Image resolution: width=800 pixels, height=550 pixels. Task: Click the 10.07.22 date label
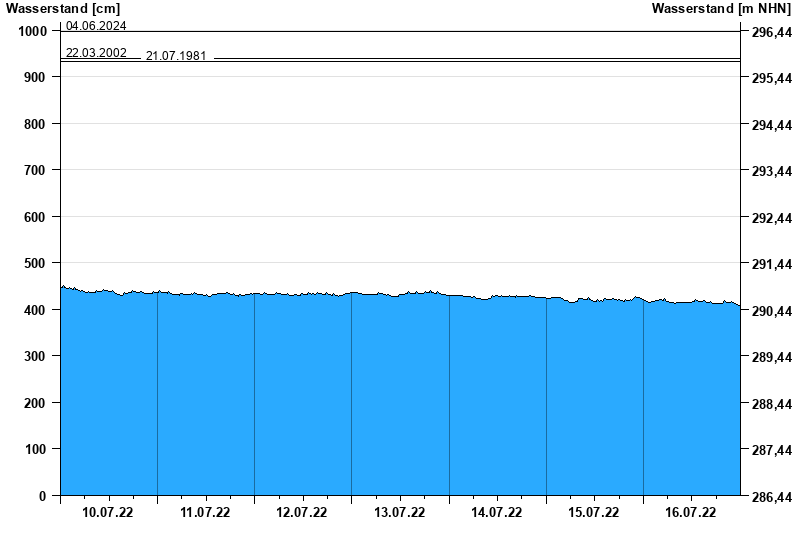pos(108,512)
